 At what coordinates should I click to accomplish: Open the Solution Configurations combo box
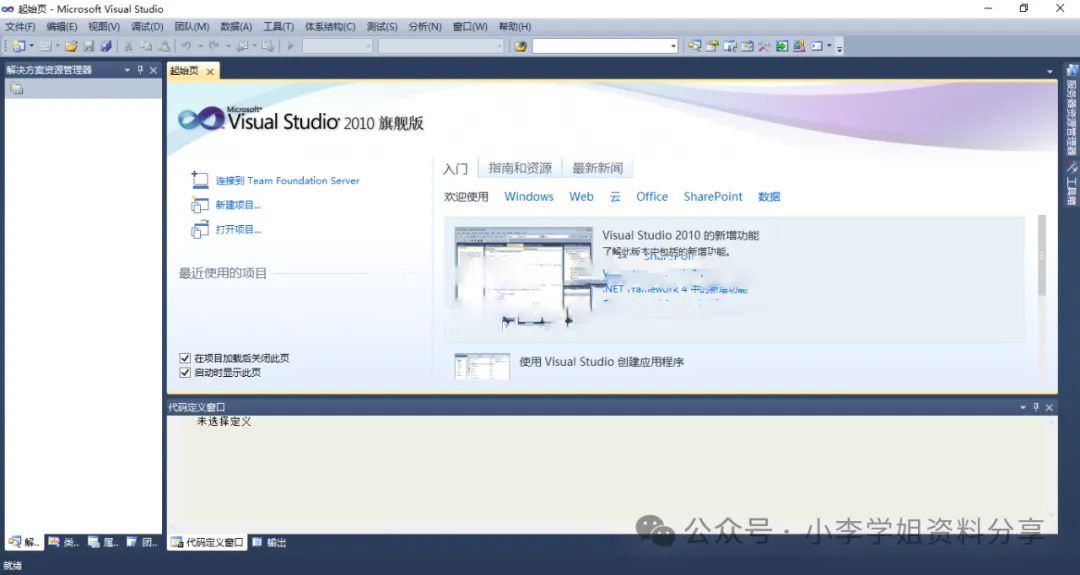click(338, 46)
